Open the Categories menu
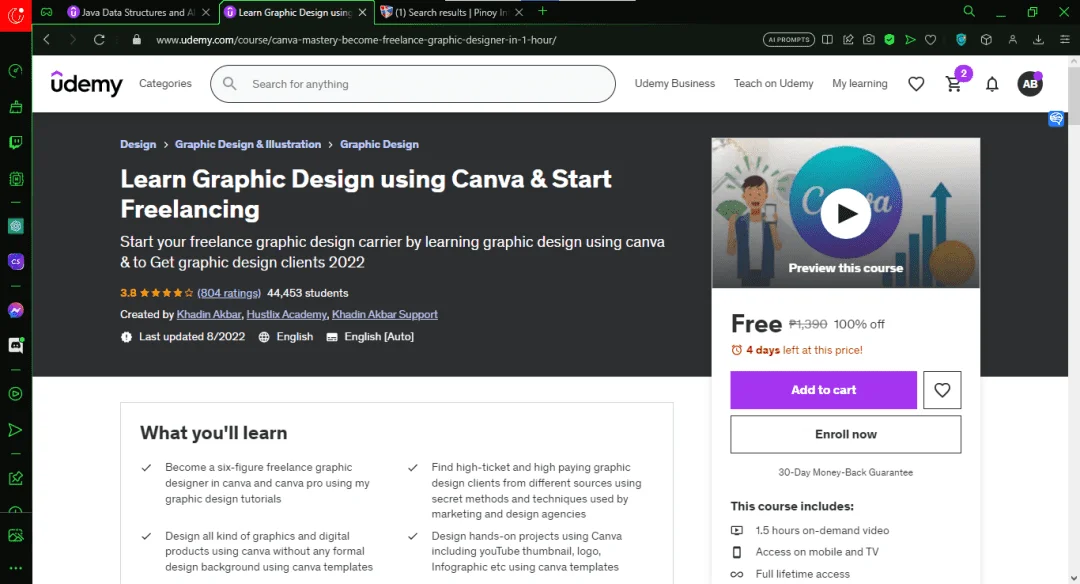Screen dimensions: 1080x584 click(165, 83)
